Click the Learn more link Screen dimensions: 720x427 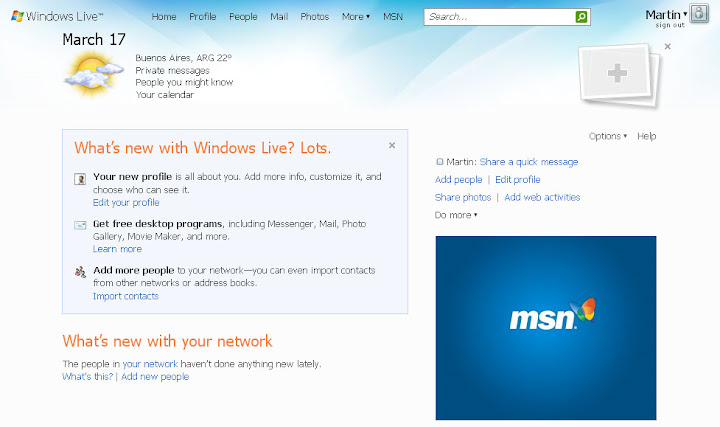117,249
